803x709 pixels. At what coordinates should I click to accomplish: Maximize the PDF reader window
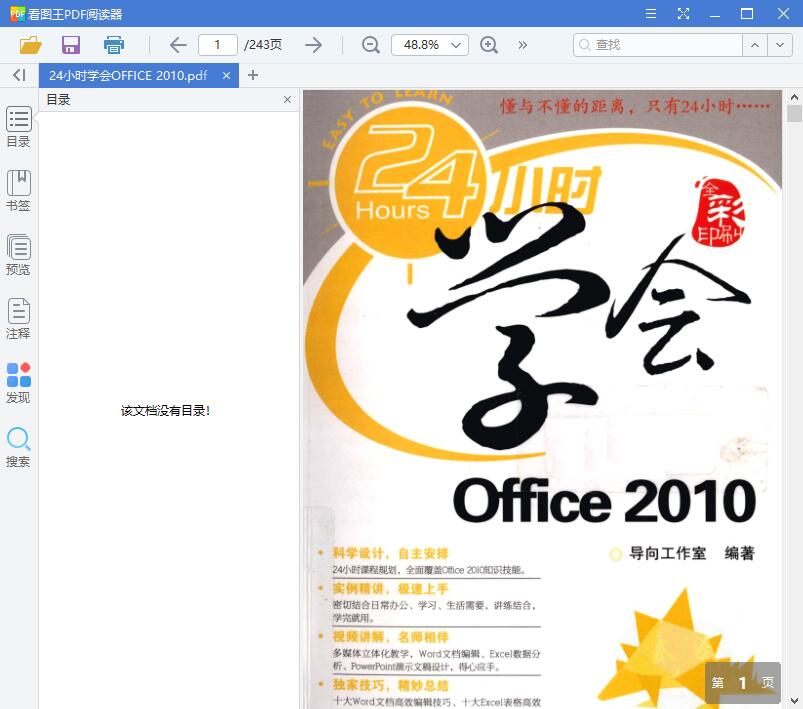click(x=747, y=14)
